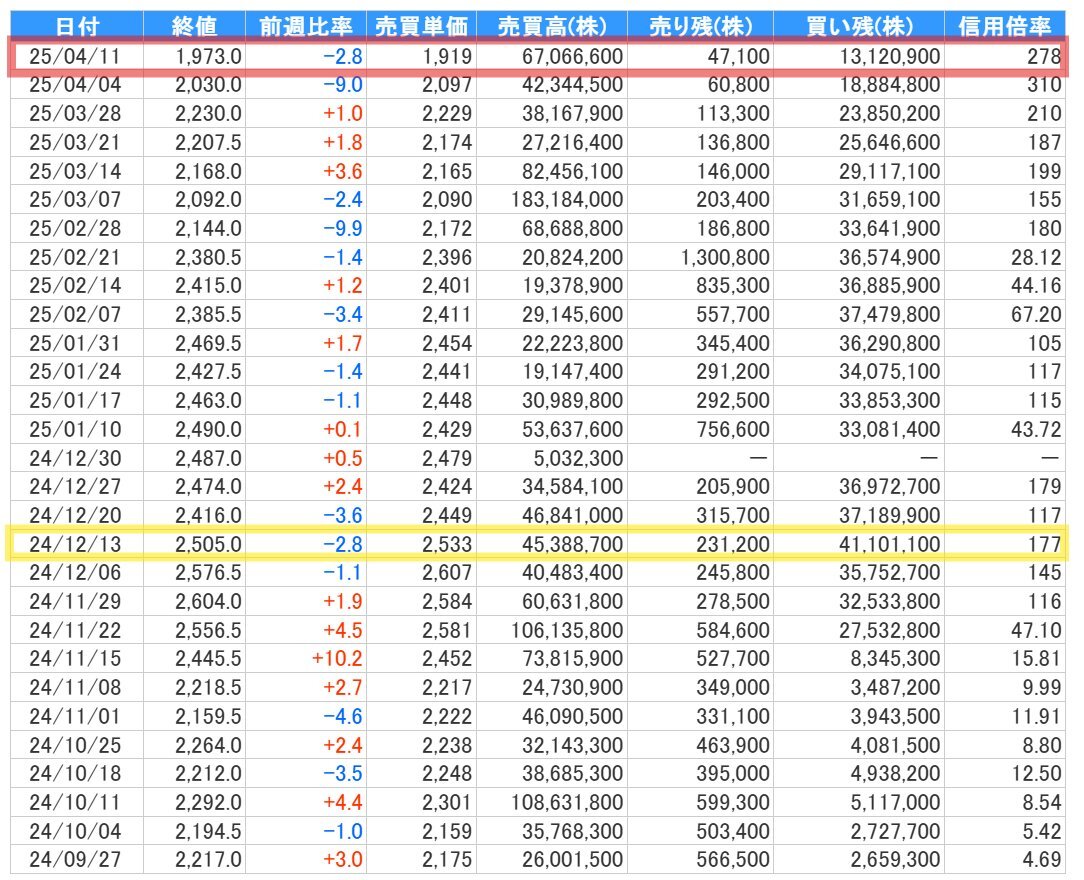The height and width of the screenshot is (880, 1084).
Task: Select date cell 25/01/31
Action: coord(75,344)
